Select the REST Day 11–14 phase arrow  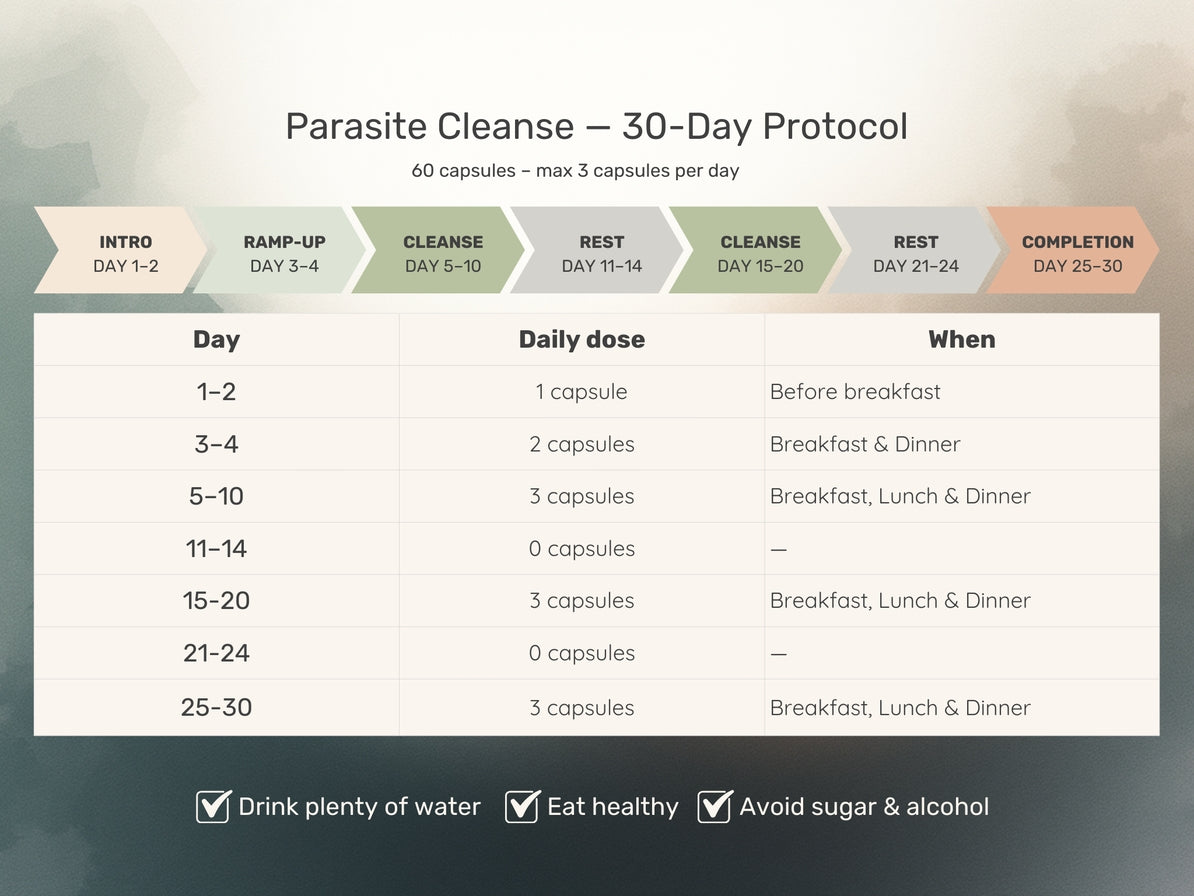[596, 253]
